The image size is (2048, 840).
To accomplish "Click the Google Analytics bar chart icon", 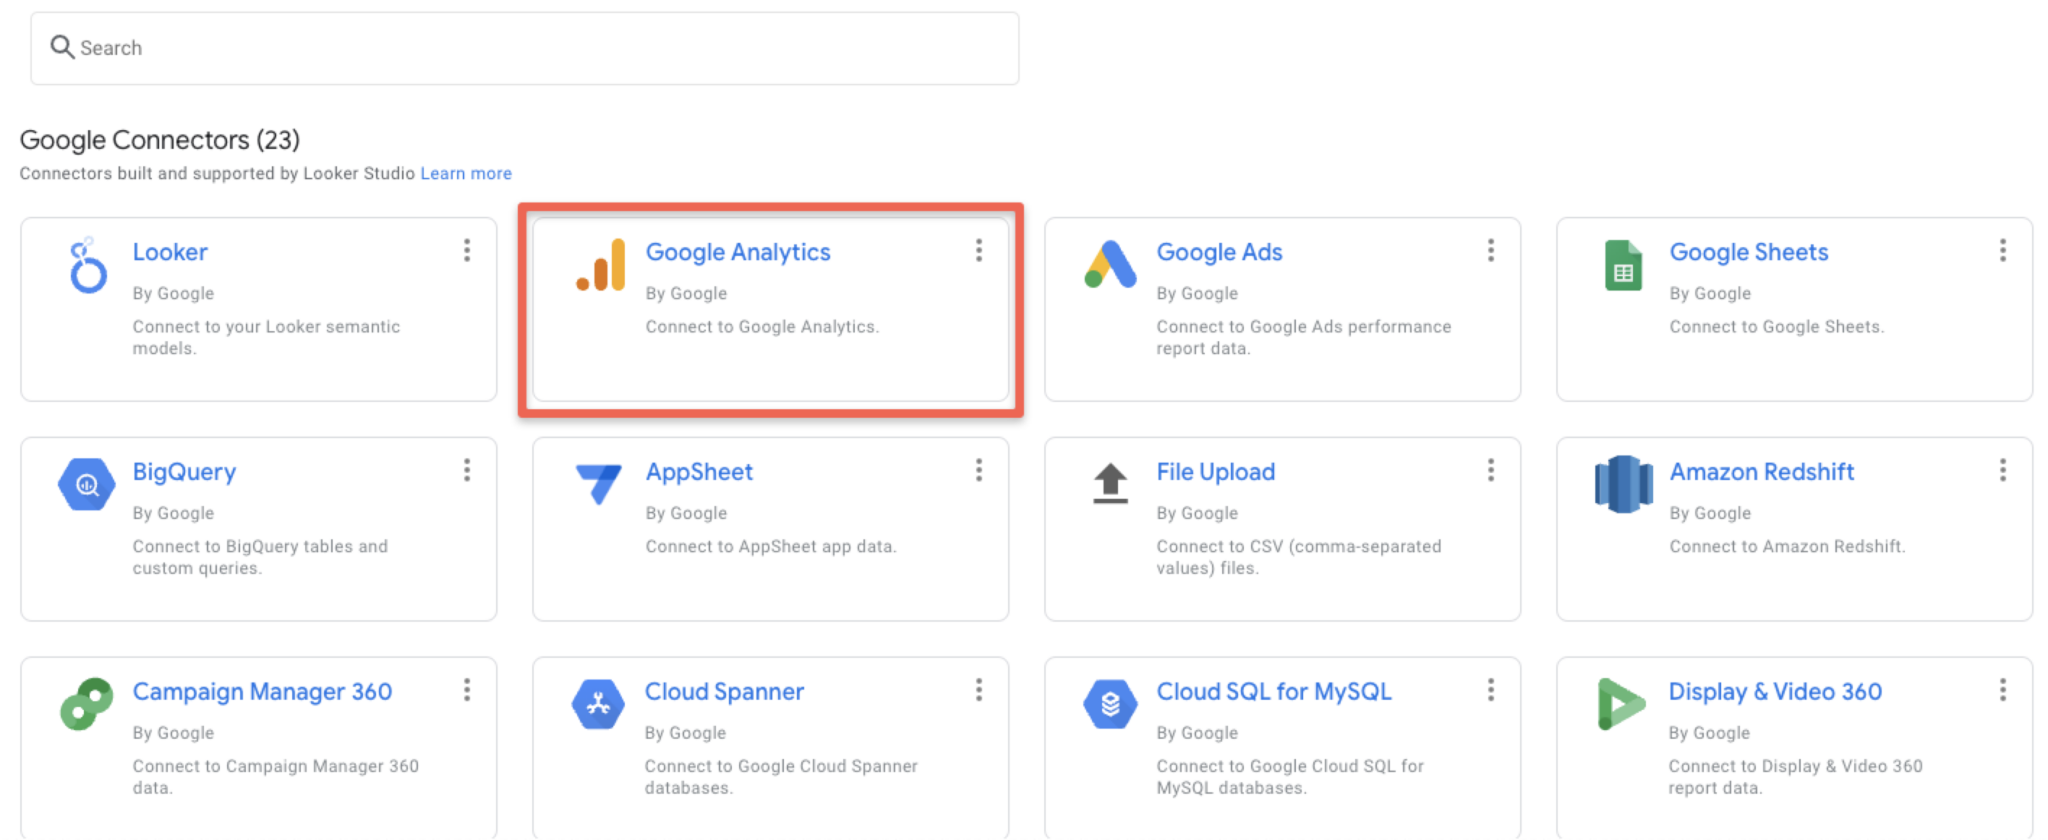I will pos(601,266).
